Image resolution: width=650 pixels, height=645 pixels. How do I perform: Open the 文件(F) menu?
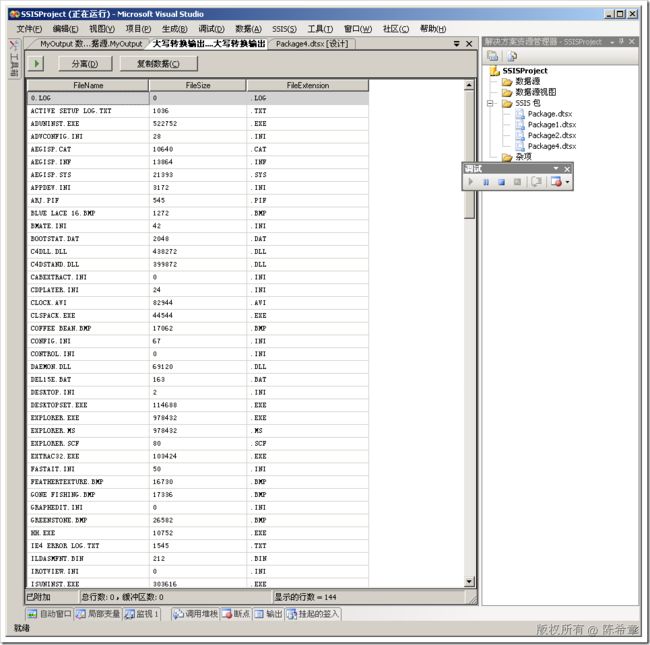29,29
